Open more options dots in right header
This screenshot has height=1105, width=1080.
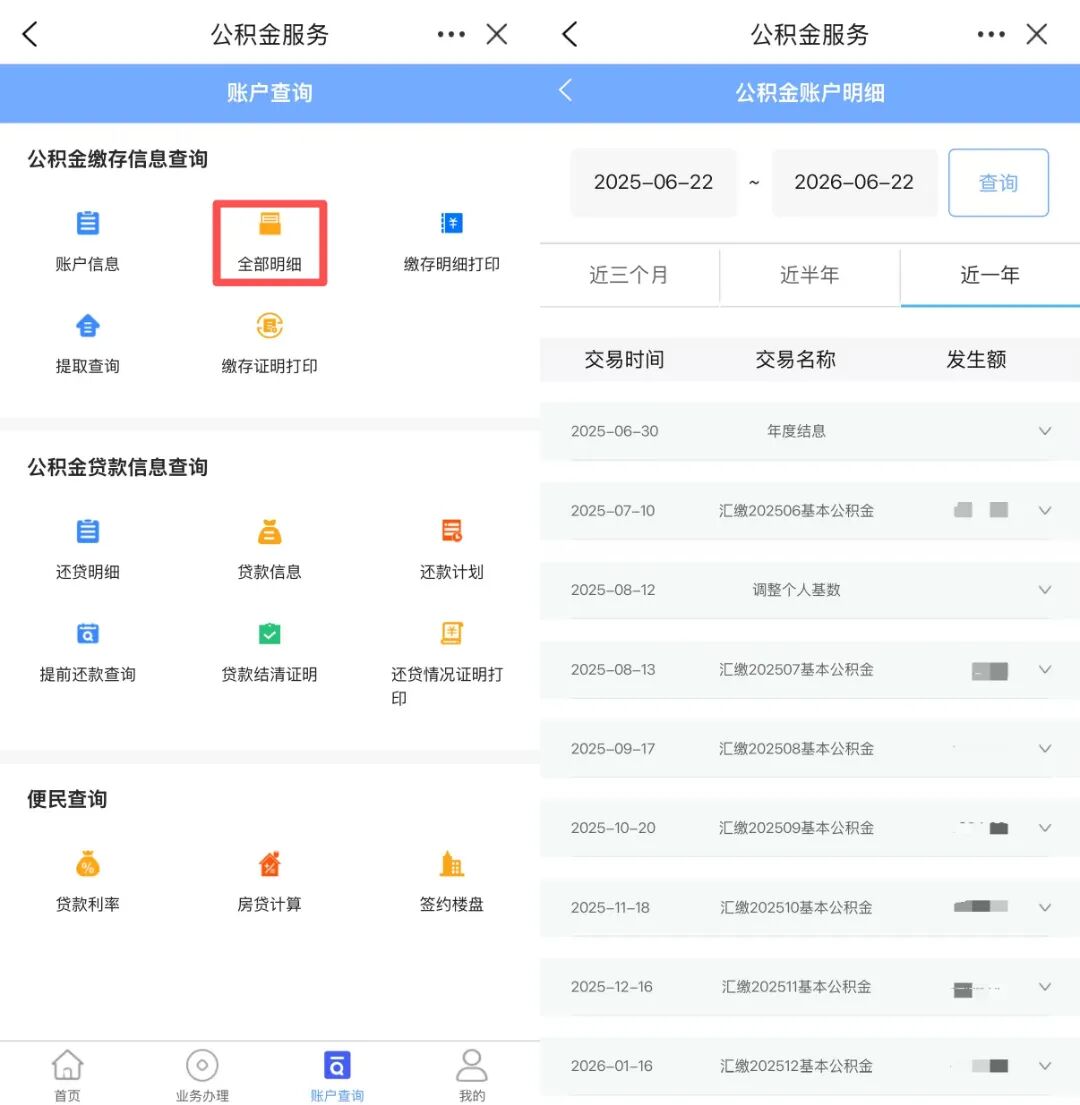point(991,34)
